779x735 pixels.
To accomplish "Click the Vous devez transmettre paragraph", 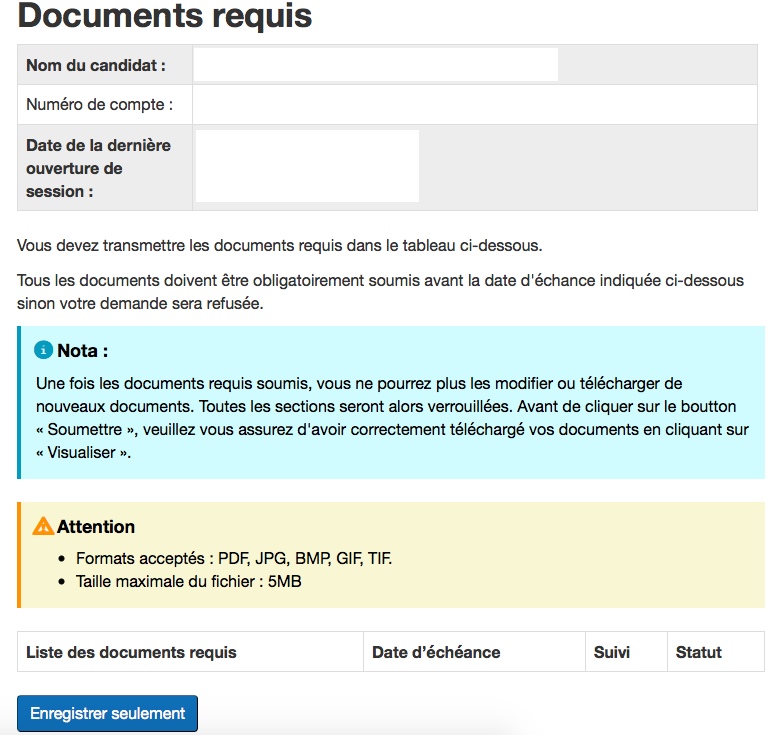I will (x=279, y=245).
